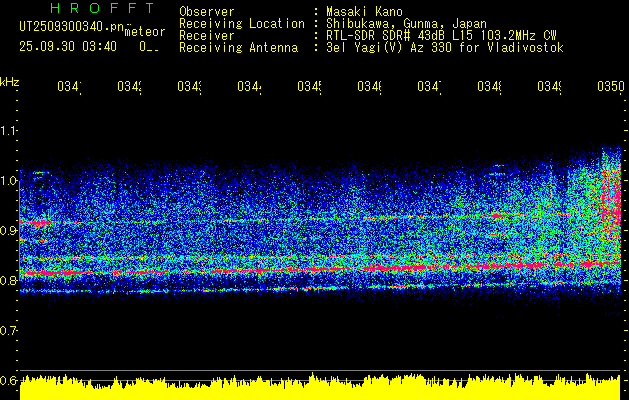This screenshot has width=629, height=400.
Task: Select the 0.8 frequency axis tick
Action: tap(9, 281)
